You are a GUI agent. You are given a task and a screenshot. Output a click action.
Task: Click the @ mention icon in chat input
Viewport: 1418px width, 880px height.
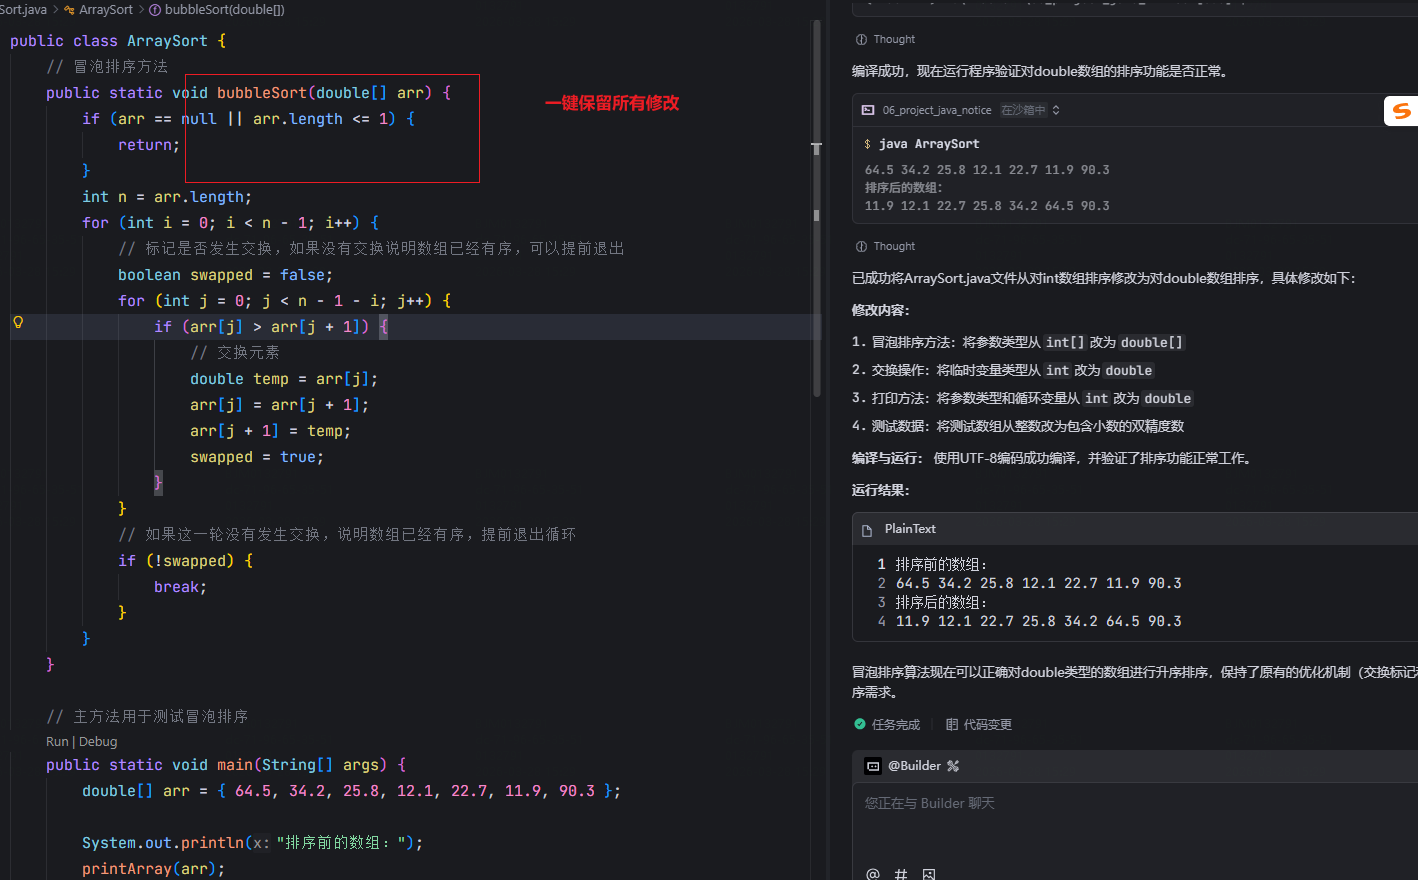coord(873,873)
